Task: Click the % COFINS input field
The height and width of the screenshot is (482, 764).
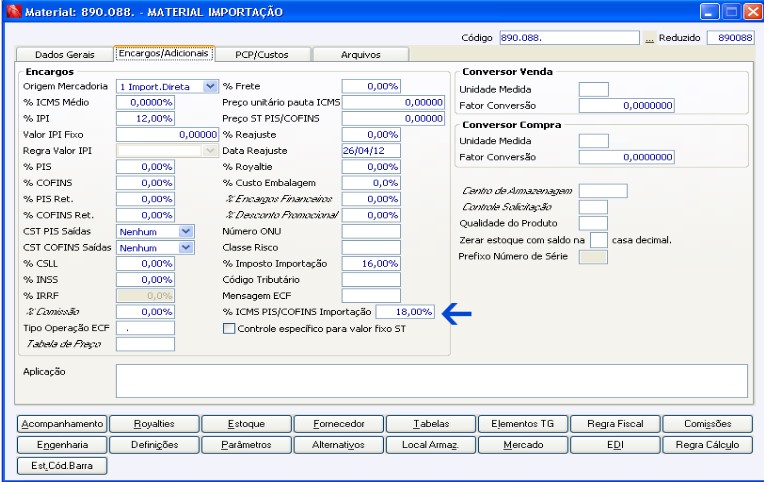Action: point(145,183)
